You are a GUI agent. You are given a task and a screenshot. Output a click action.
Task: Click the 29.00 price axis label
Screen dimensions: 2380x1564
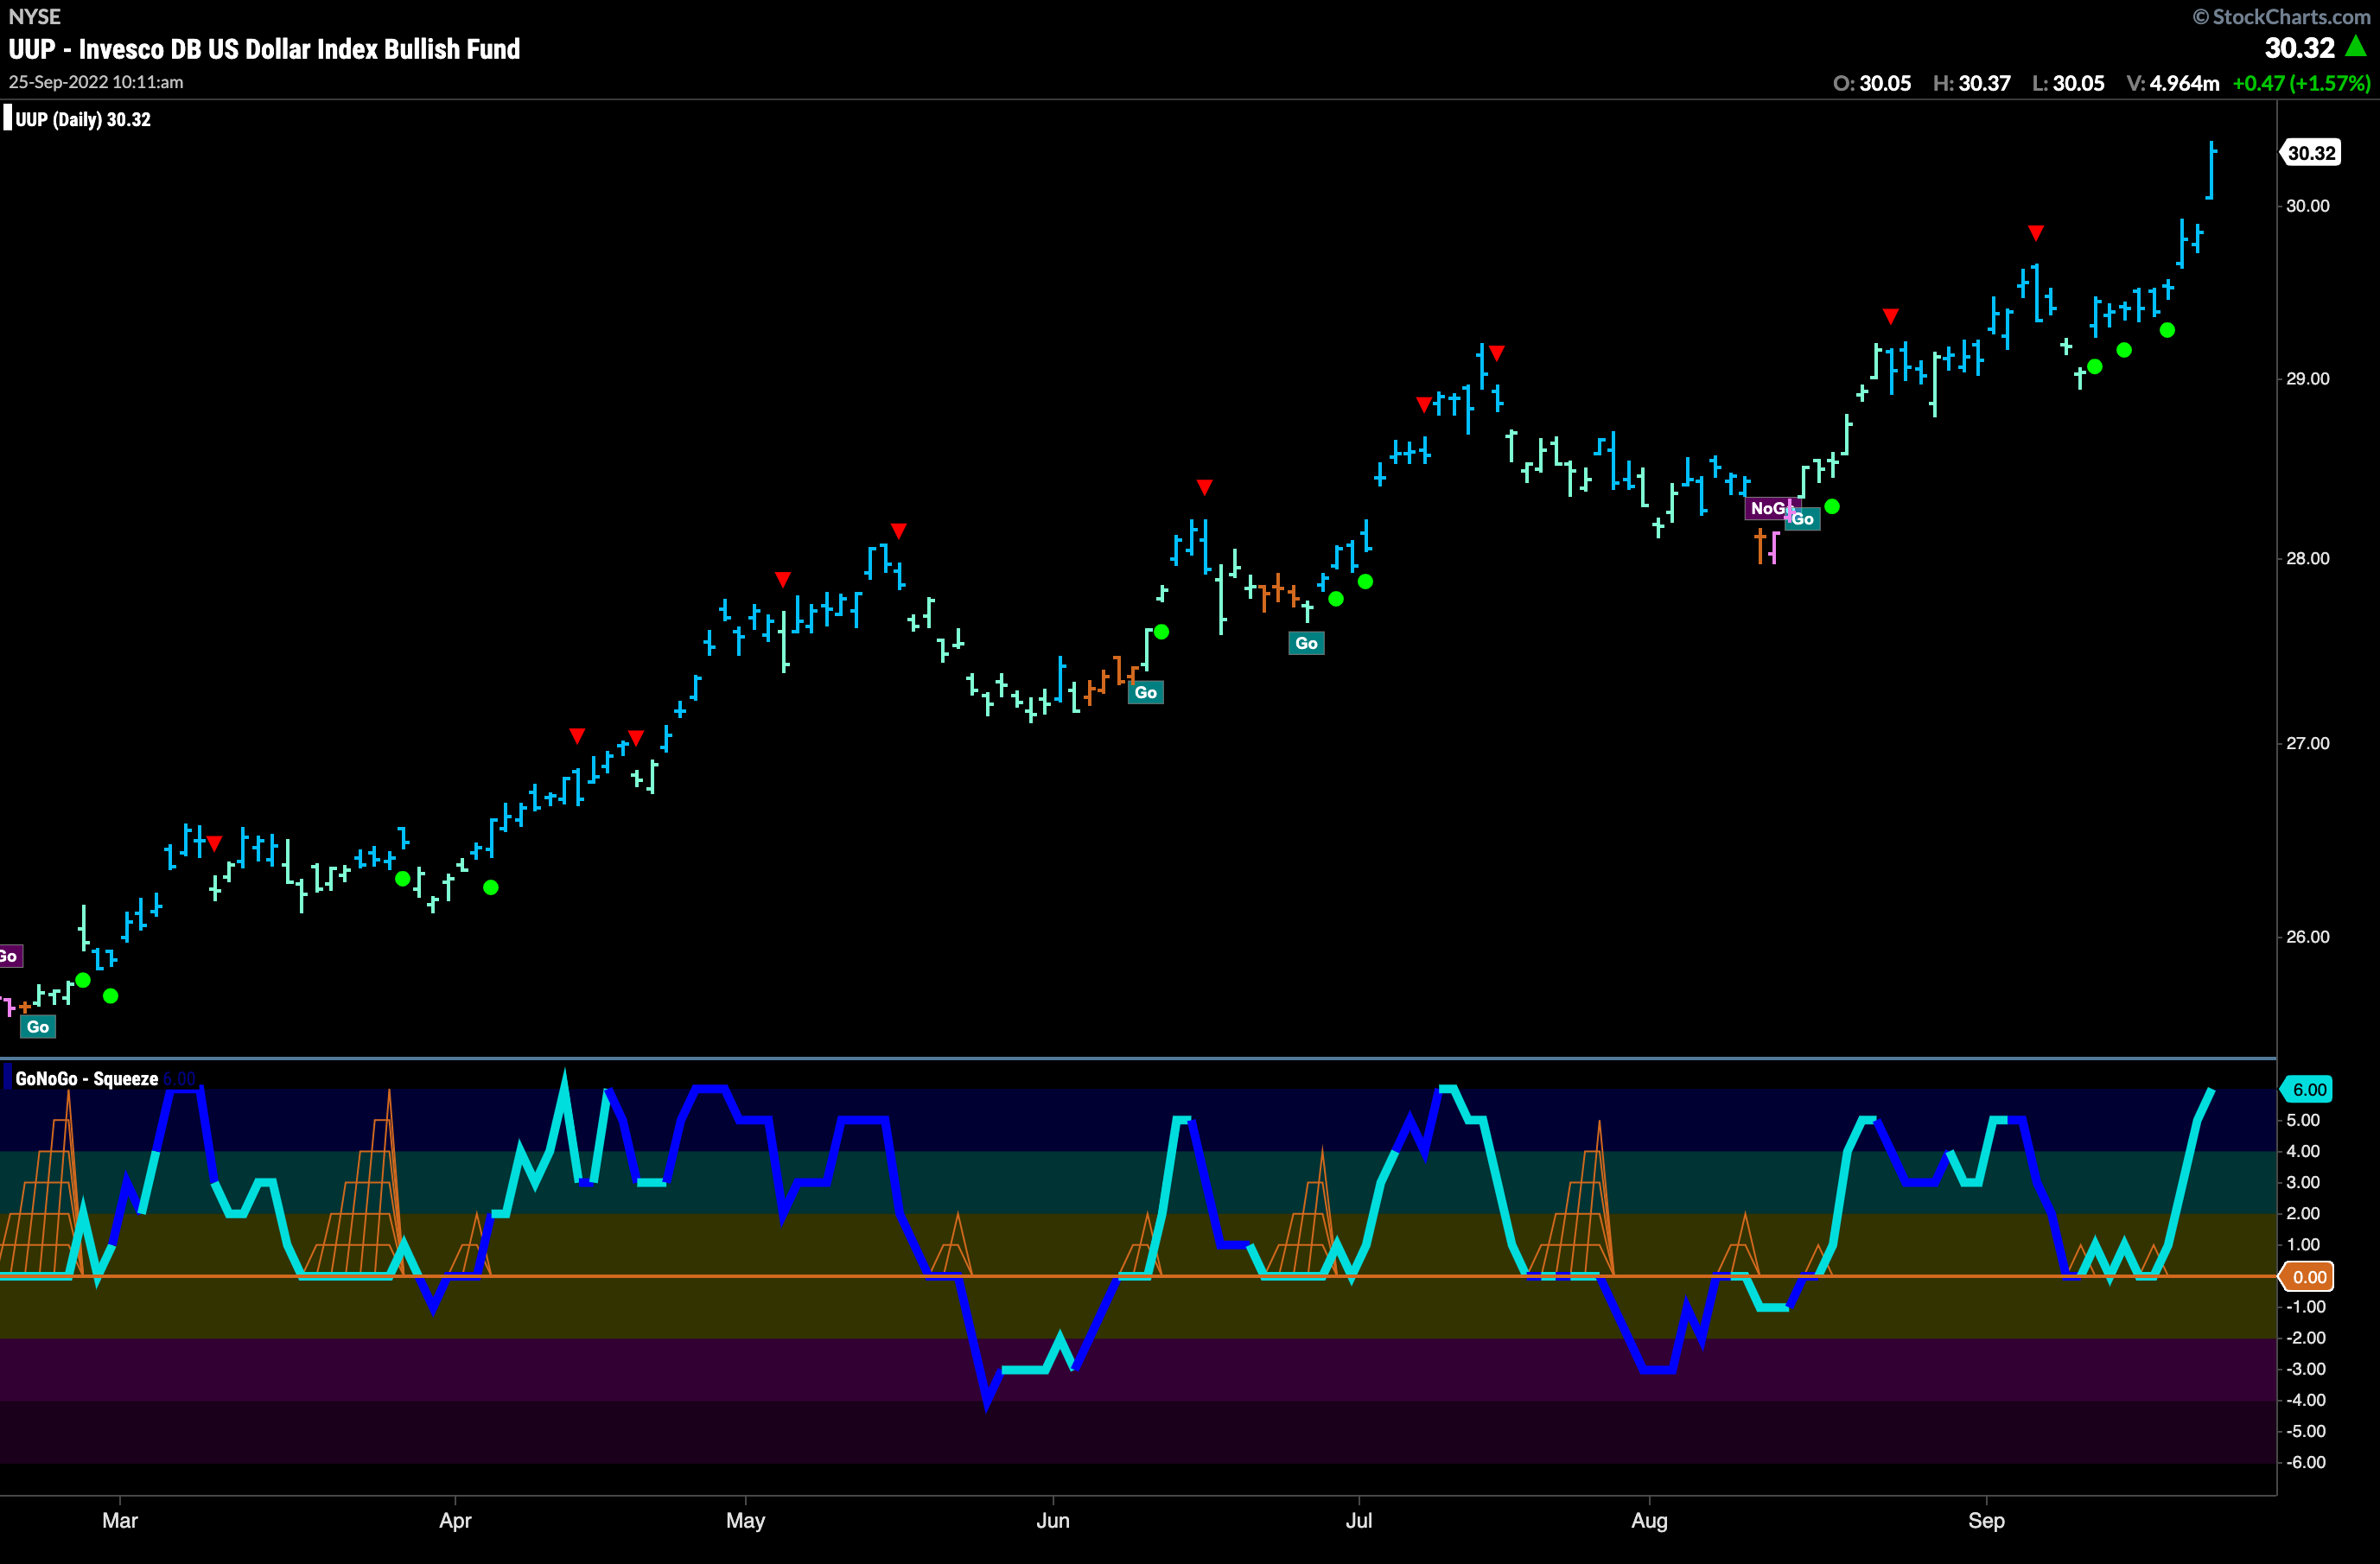(x=2307, y=379)
